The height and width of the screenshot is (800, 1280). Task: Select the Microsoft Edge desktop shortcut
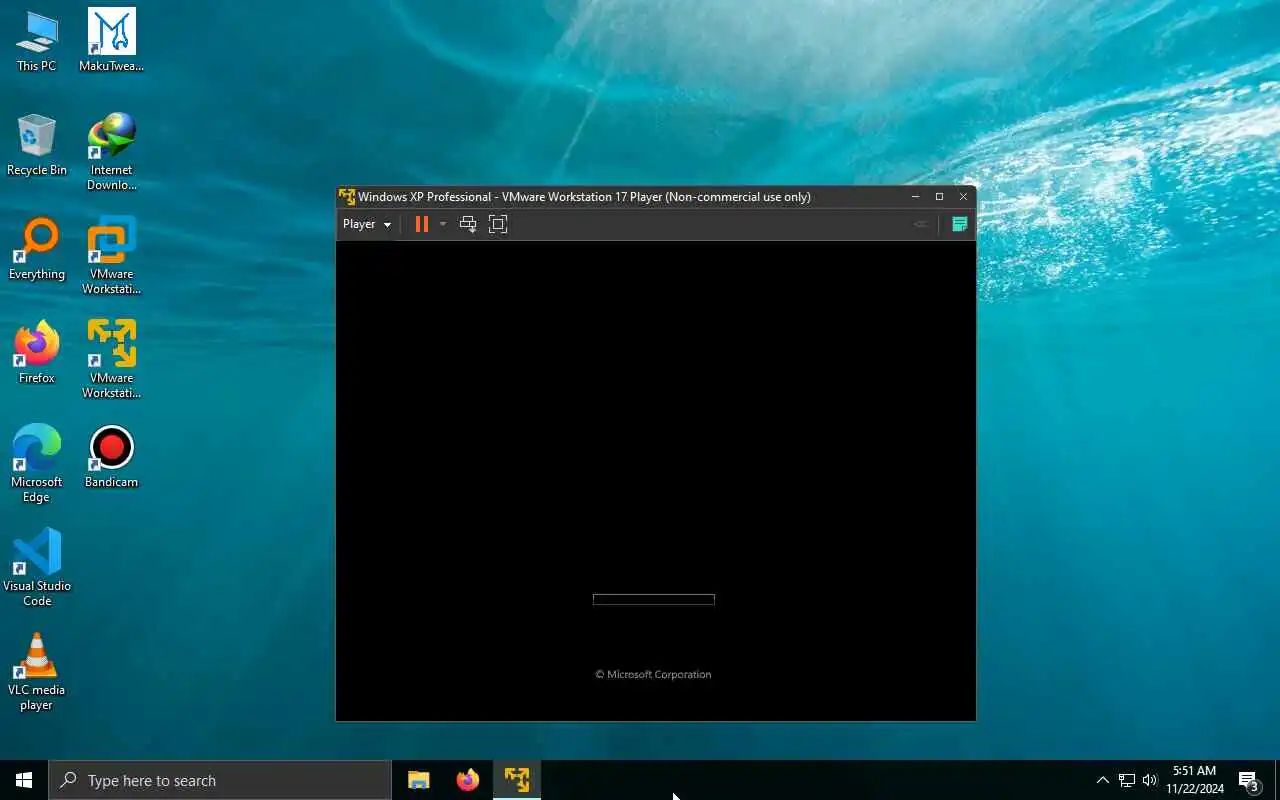[37, 464]
